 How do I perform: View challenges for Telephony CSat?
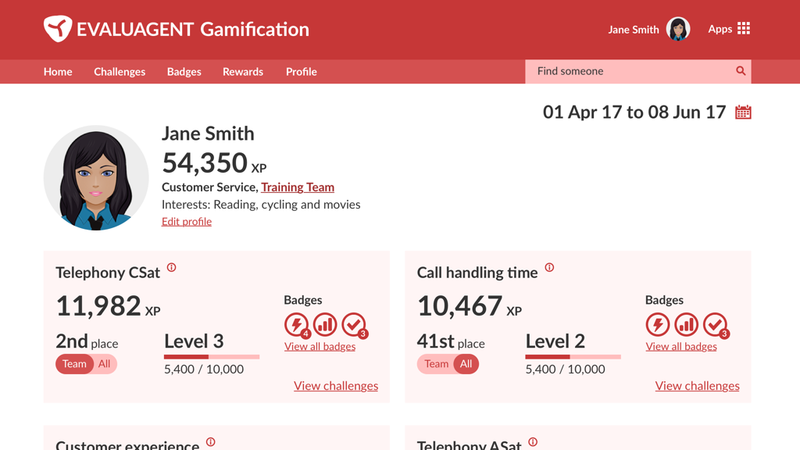pos(336,386)
